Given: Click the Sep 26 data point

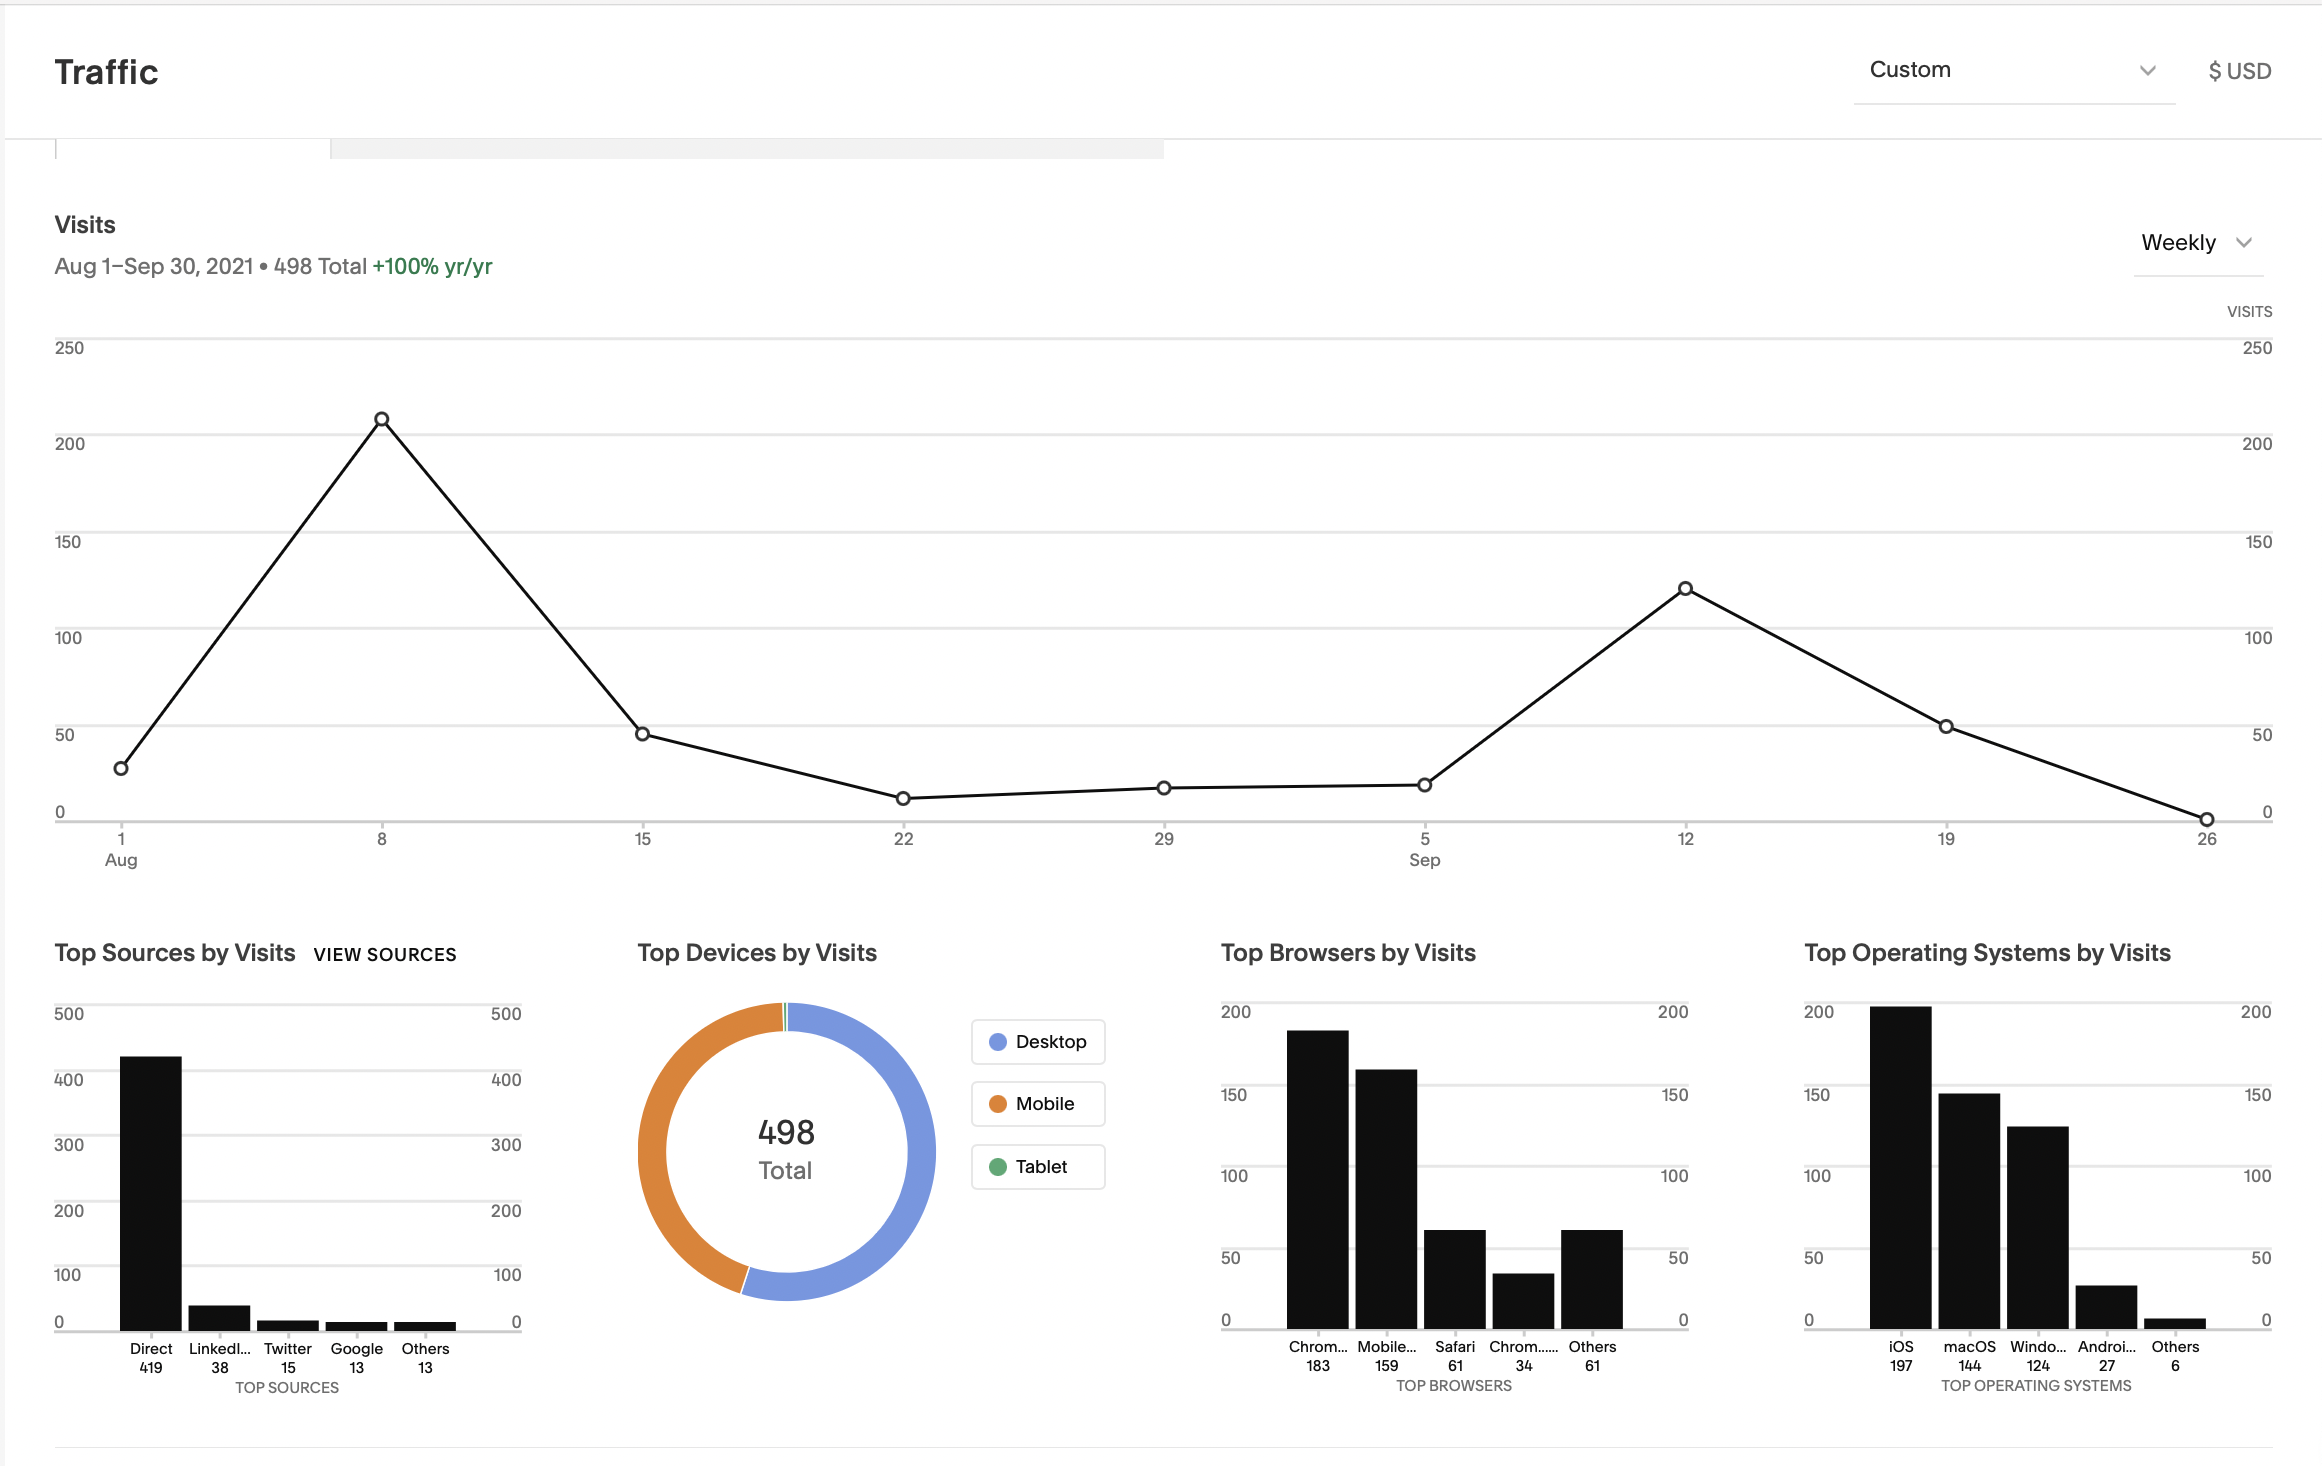Looking at the screenshot, I should coord(2206,819).
